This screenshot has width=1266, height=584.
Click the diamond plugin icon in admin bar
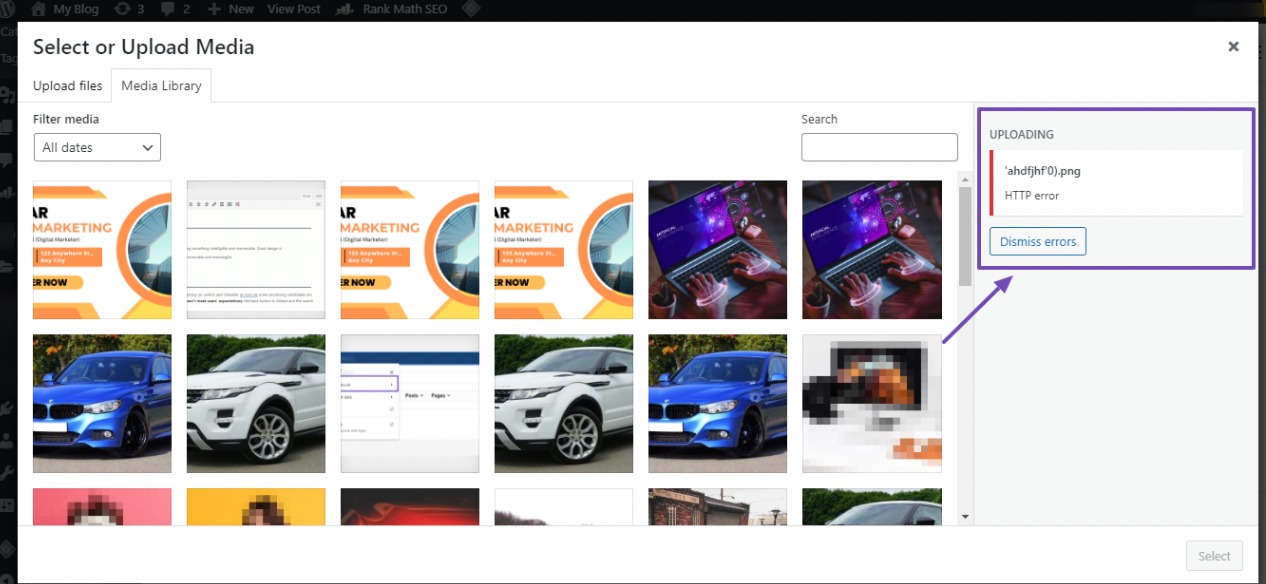point(471,9)
